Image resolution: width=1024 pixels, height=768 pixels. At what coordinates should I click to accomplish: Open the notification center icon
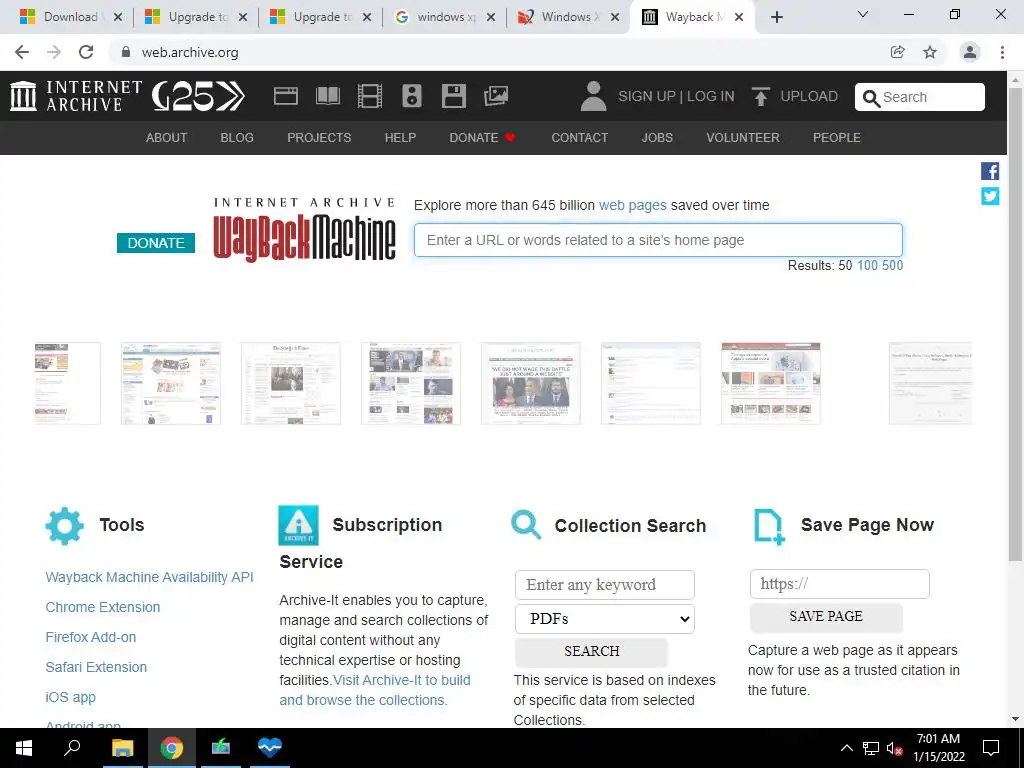(x=991, y=748)
